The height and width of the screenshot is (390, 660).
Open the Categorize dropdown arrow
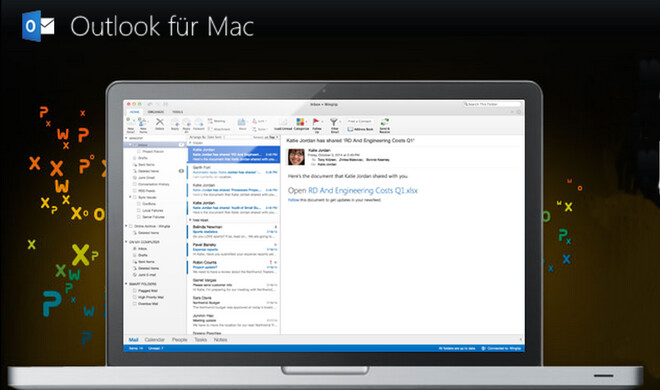pyautogui.click(x=306, y=122)
